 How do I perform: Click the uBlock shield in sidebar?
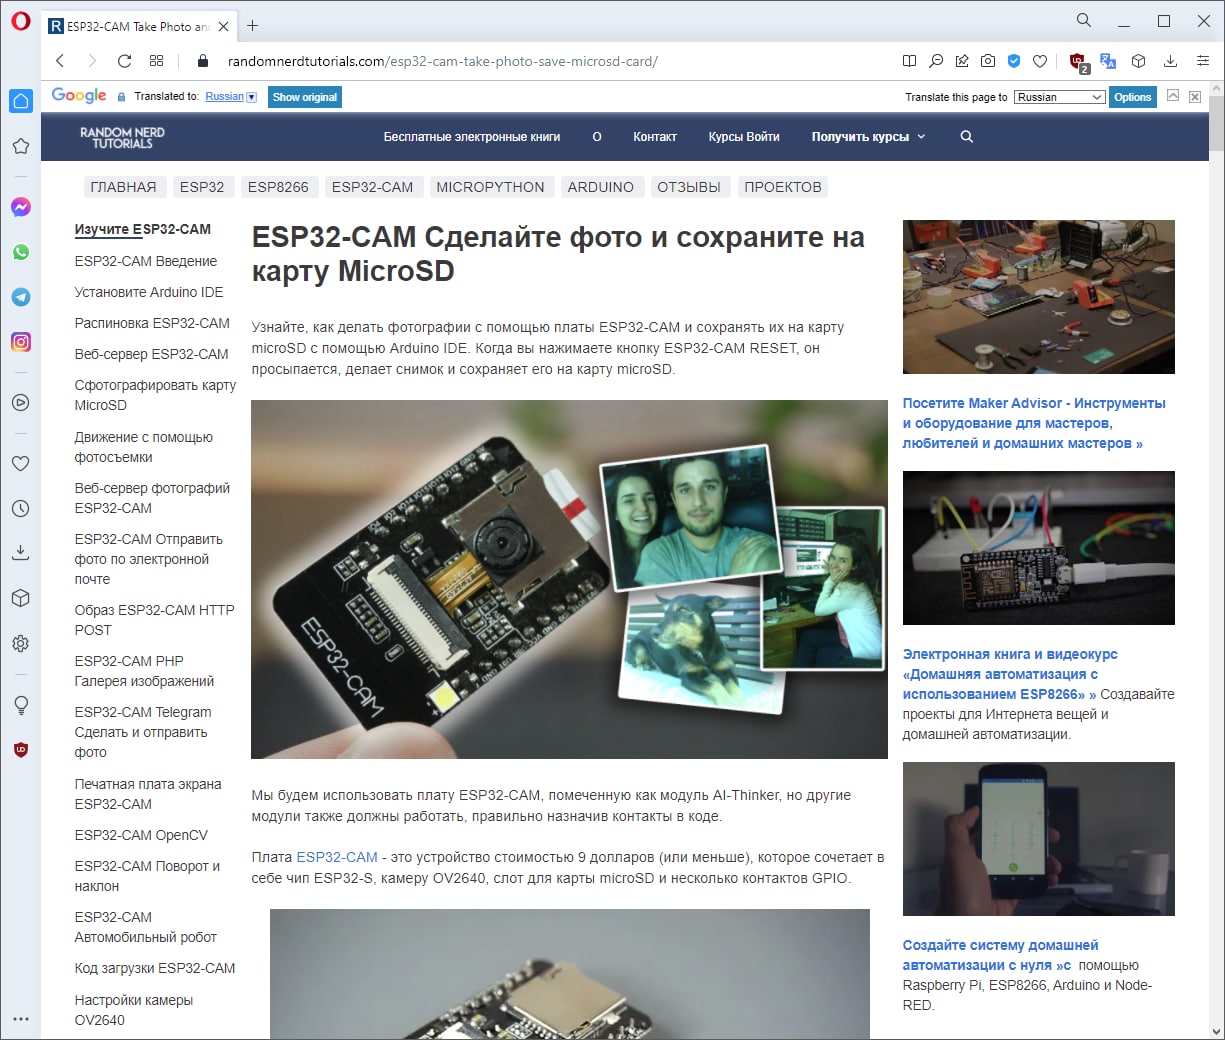pos(20,750)
